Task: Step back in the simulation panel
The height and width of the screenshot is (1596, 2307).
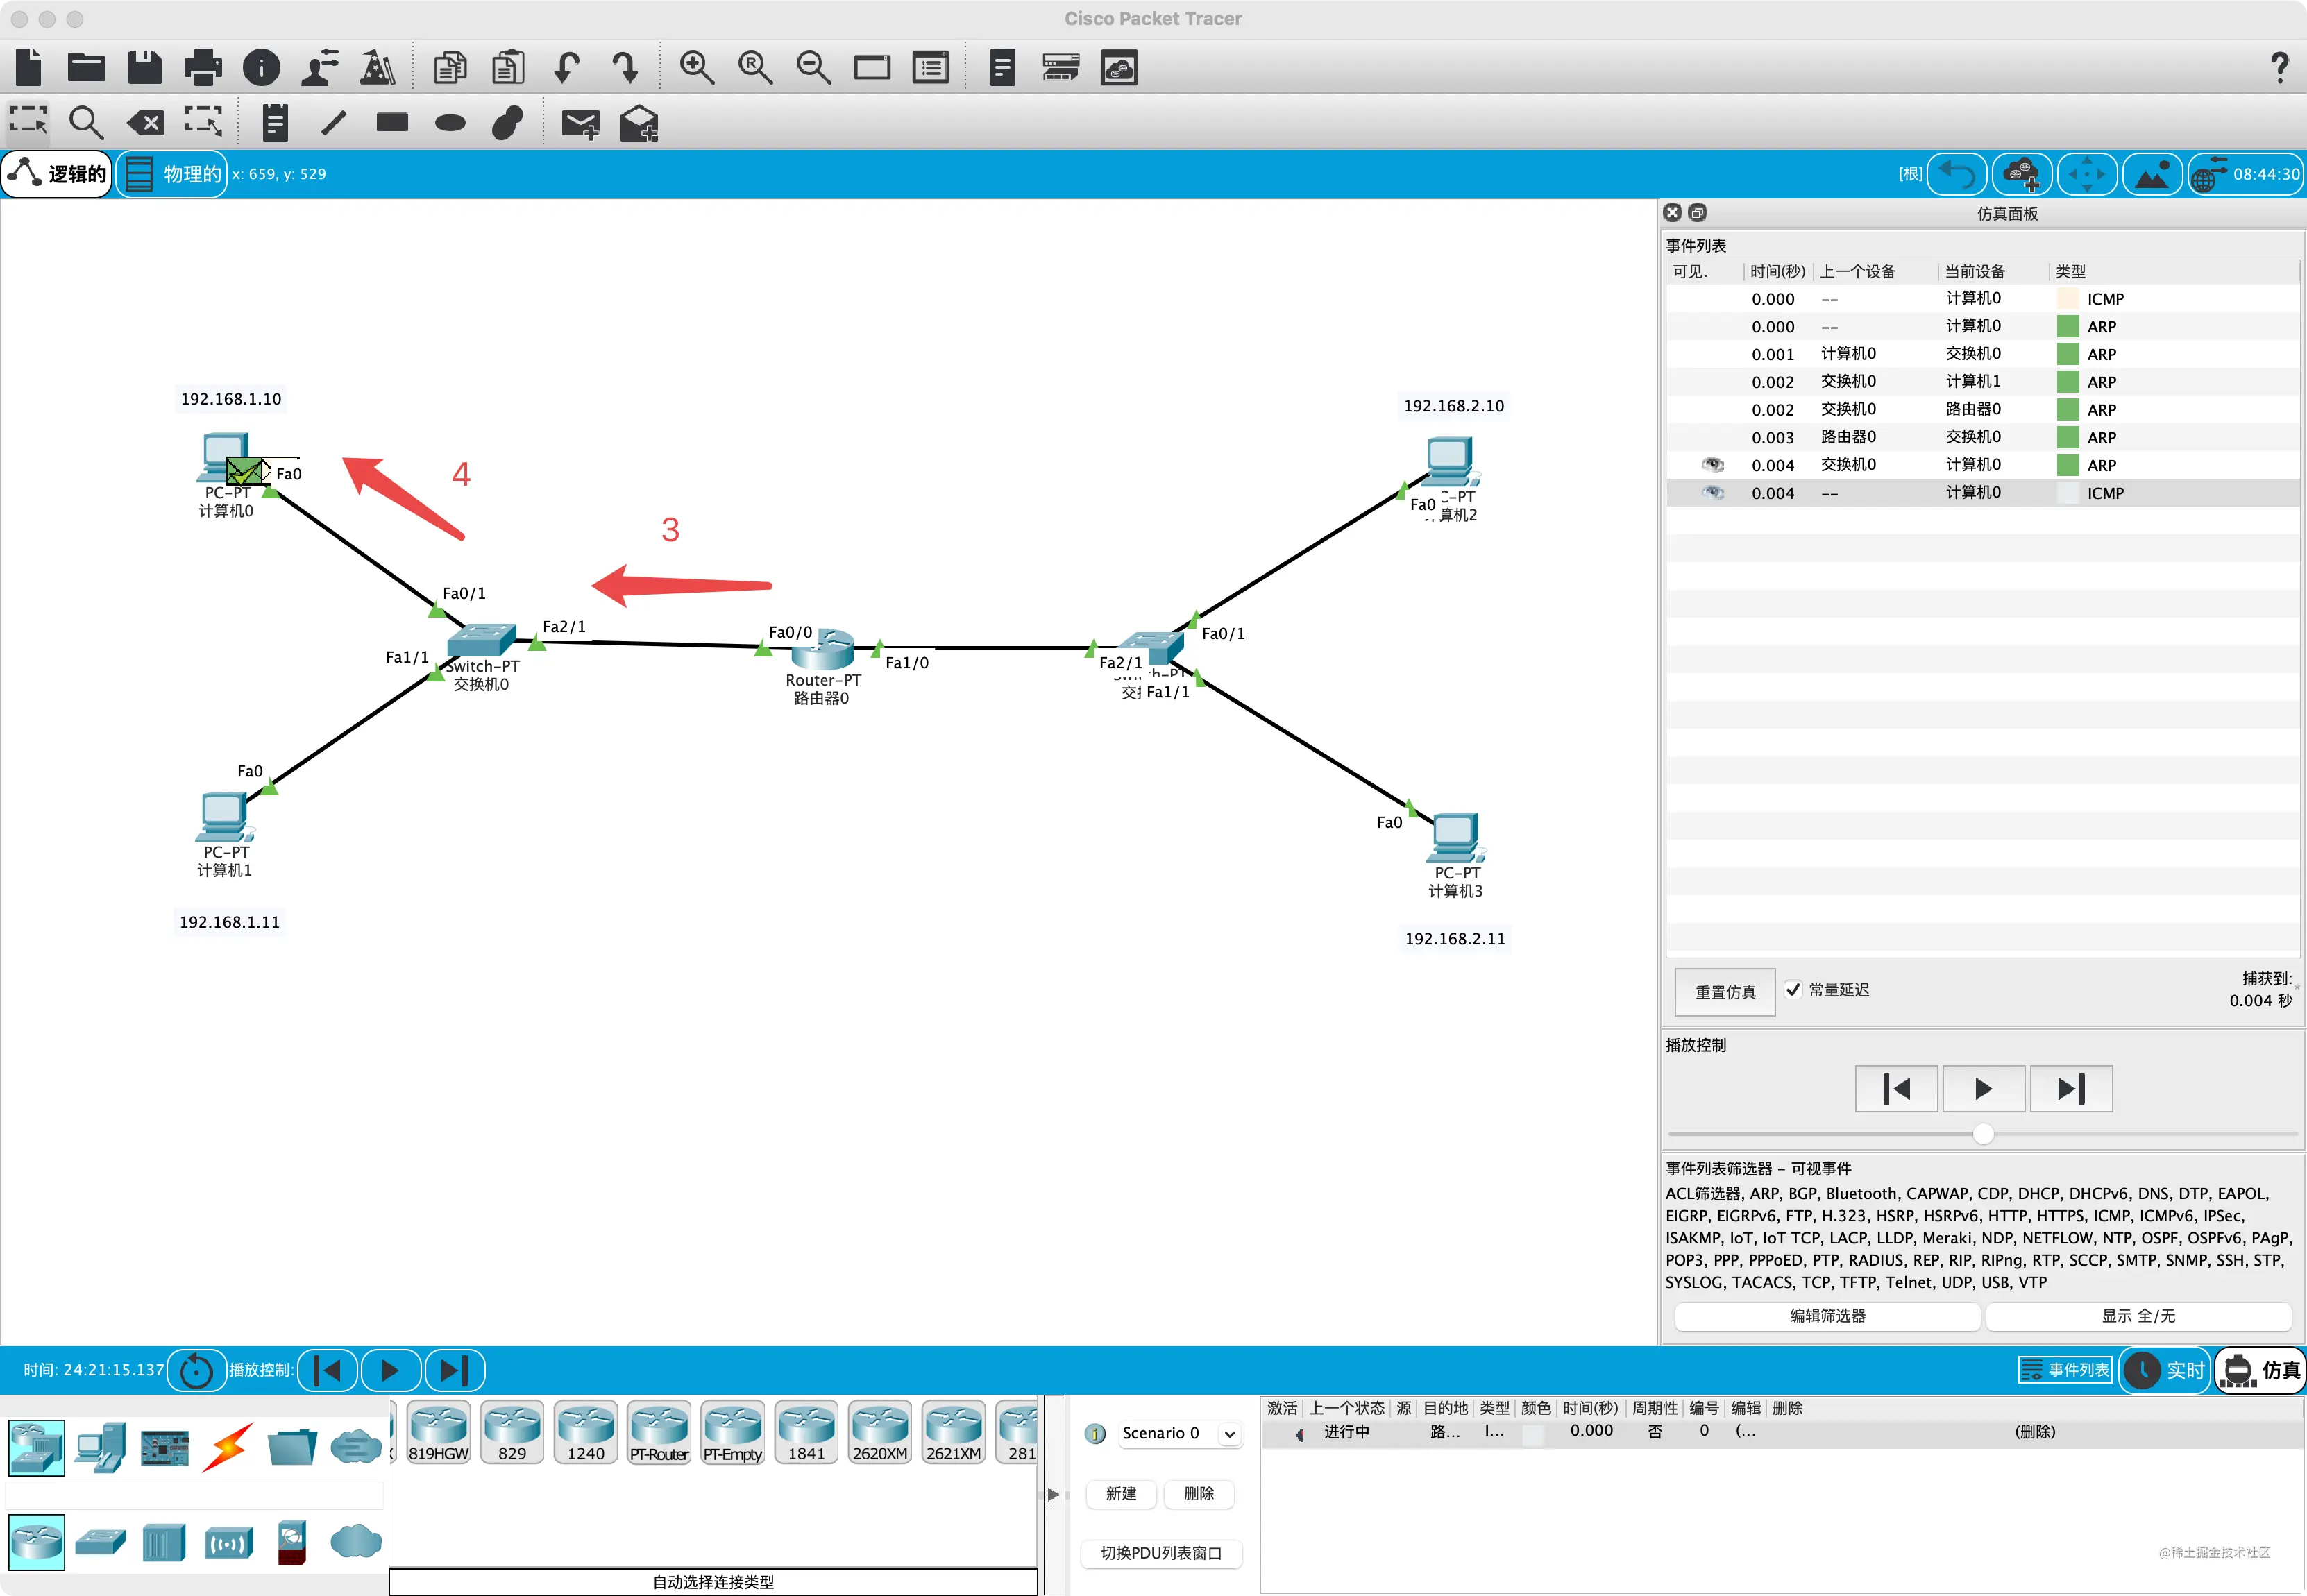Action: coord(1896,1088)
